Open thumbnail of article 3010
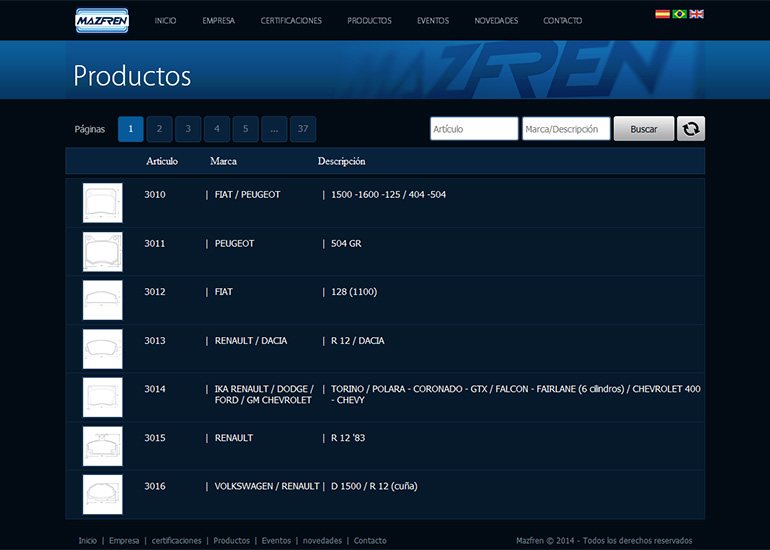Viewport: 770px width, 550px height. pos(103,203)
